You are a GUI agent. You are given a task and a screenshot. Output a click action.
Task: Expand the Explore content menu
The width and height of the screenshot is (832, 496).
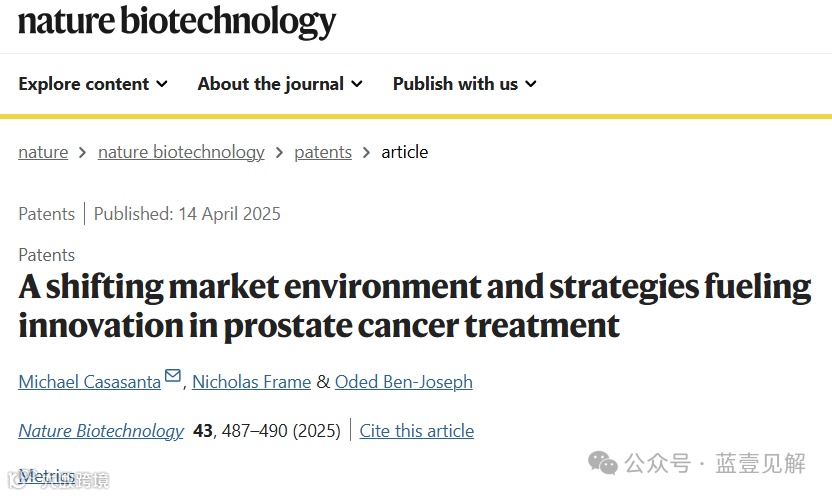coord(93,84)
